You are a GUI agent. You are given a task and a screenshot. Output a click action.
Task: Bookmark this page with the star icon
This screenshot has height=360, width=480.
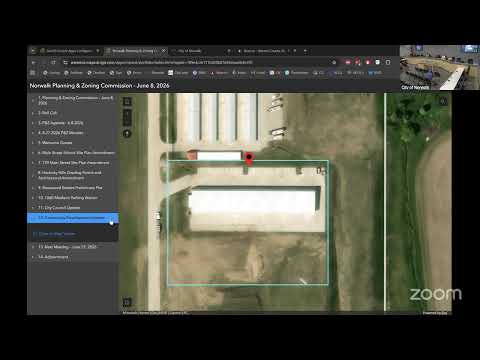pos(334,62)
